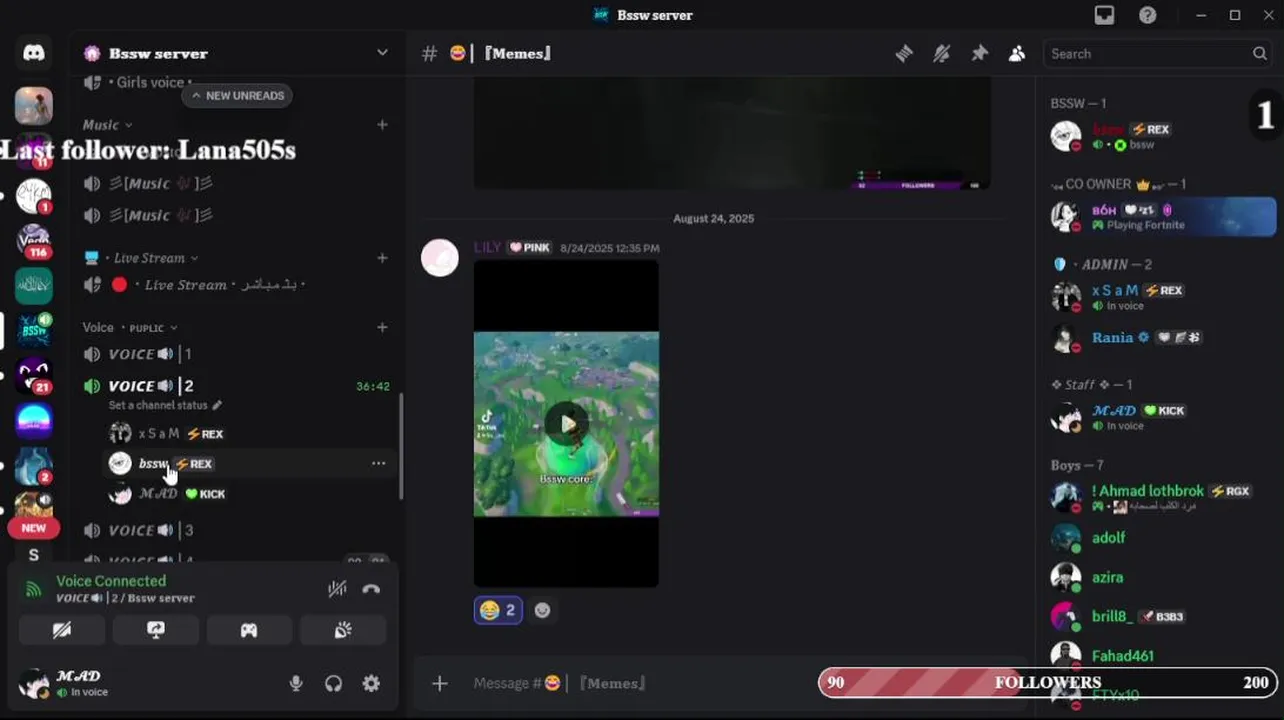Screen dimensions: 1284x720
Task: Open BÓH member in CO OWNER list
Action: 1162,217
